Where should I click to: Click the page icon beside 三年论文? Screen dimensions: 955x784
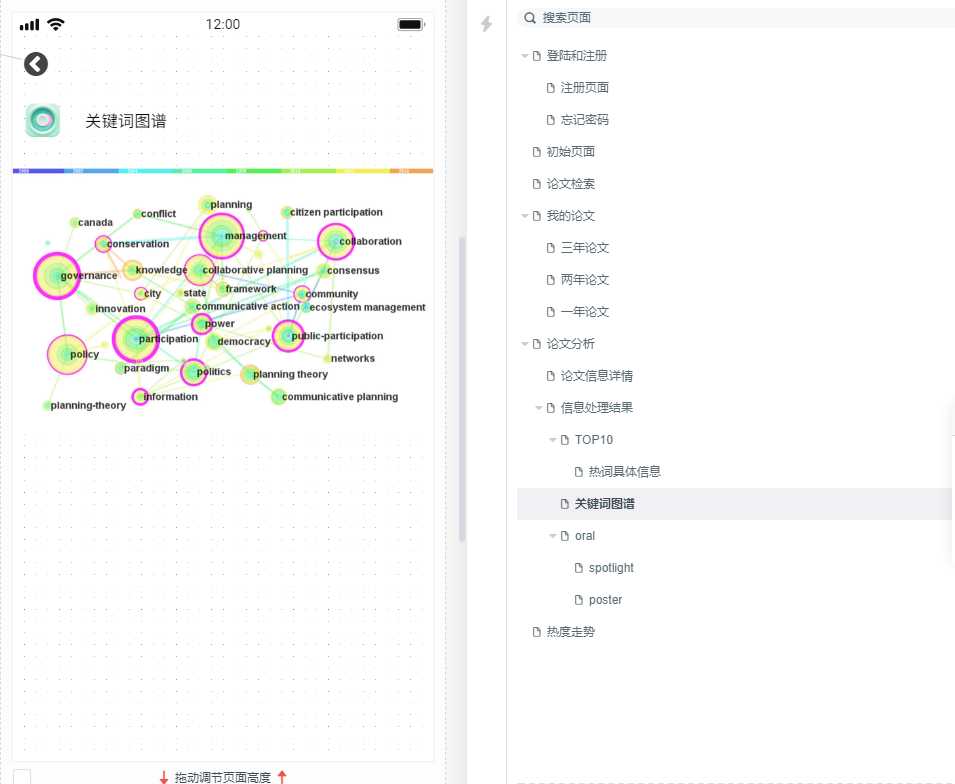(x=551, y=248)
